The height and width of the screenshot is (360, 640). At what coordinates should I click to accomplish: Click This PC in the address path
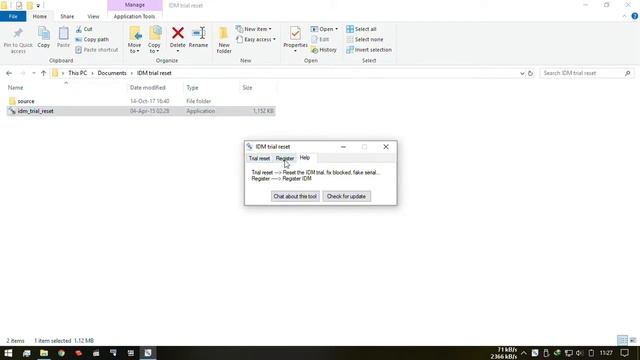(78, 73)
